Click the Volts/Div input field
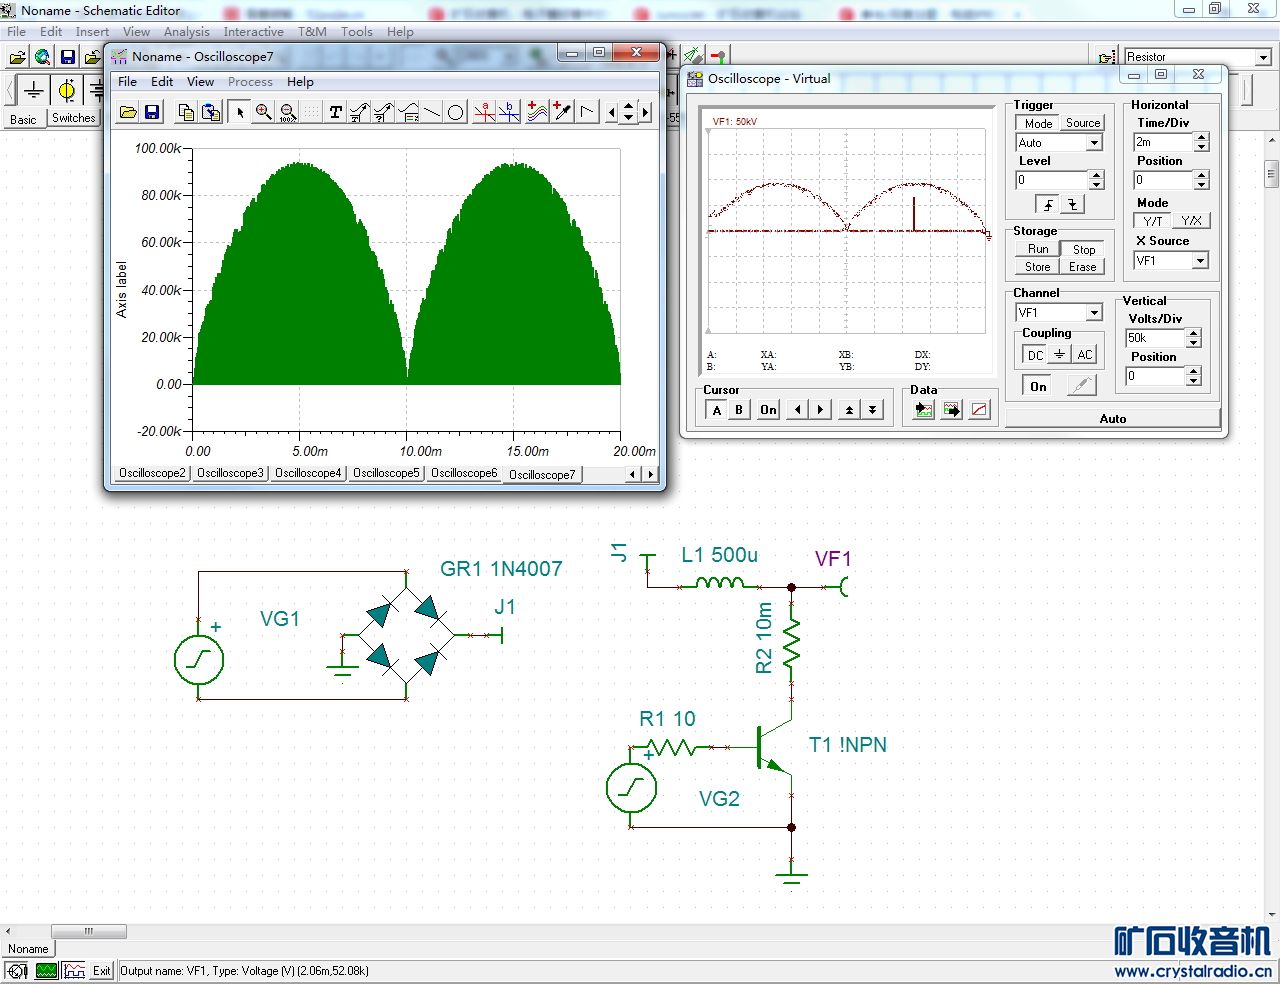 click(x=1154, y=338)
